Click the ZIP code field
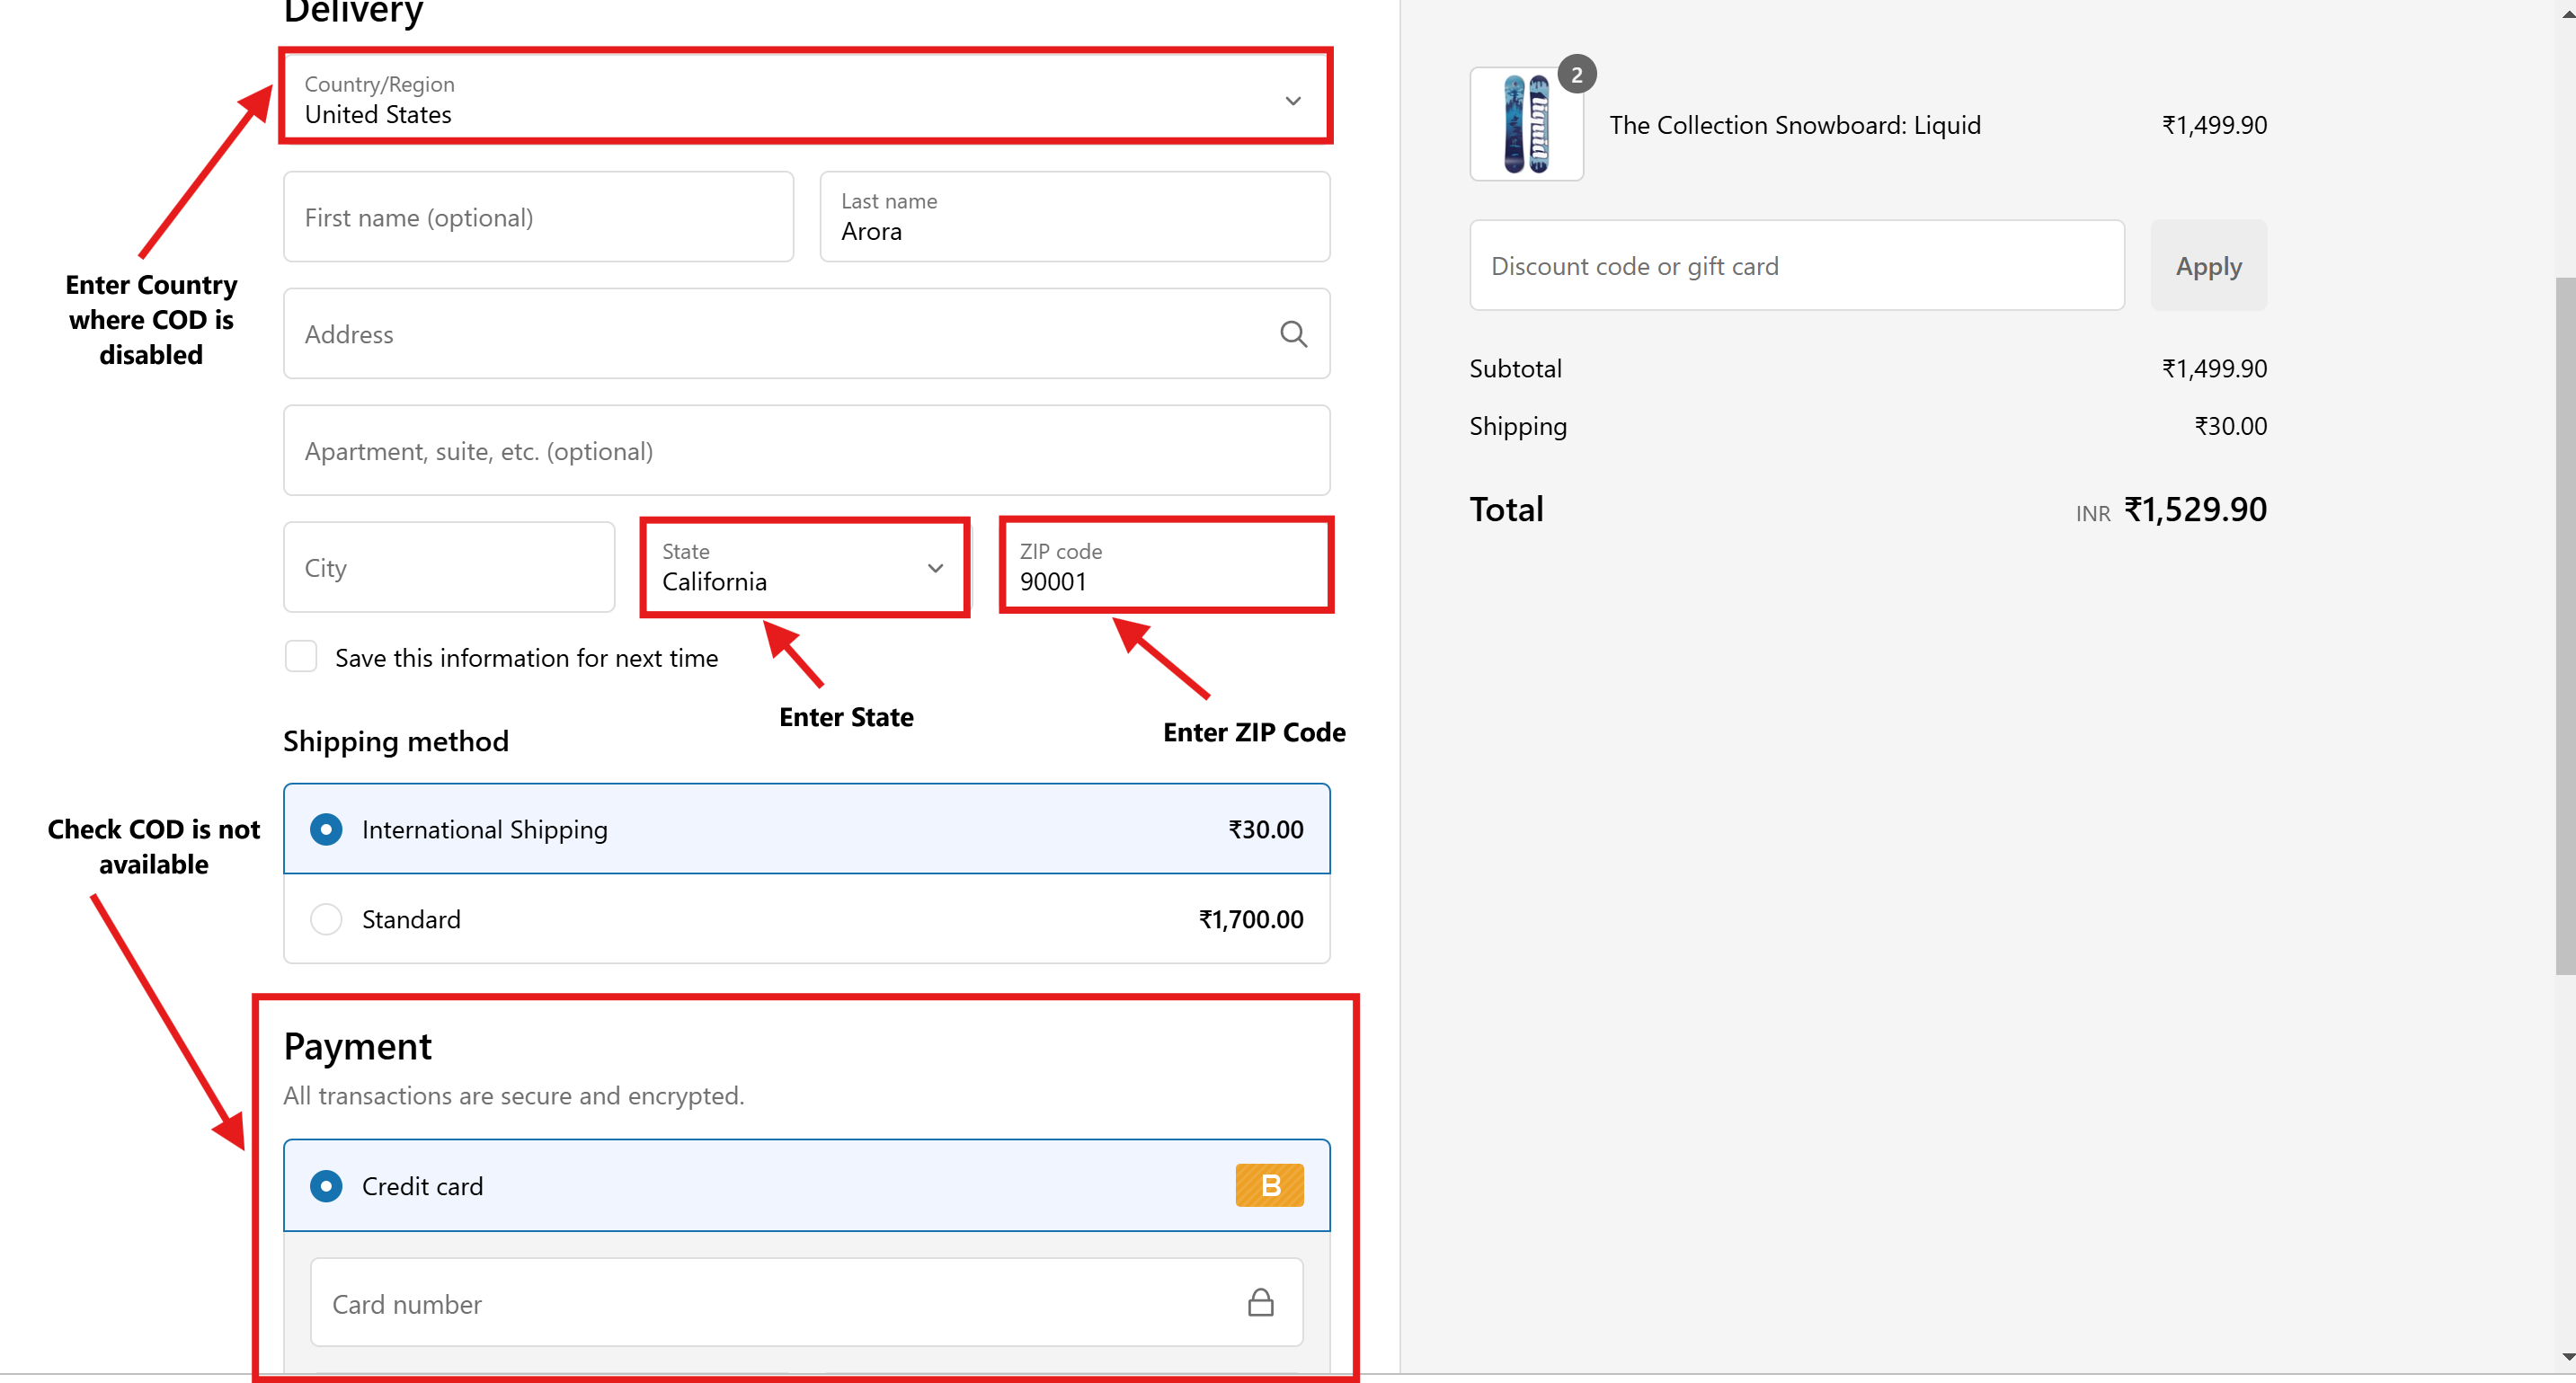Viewport: 2576px width, 1383px height. [x=1165, y=567]
